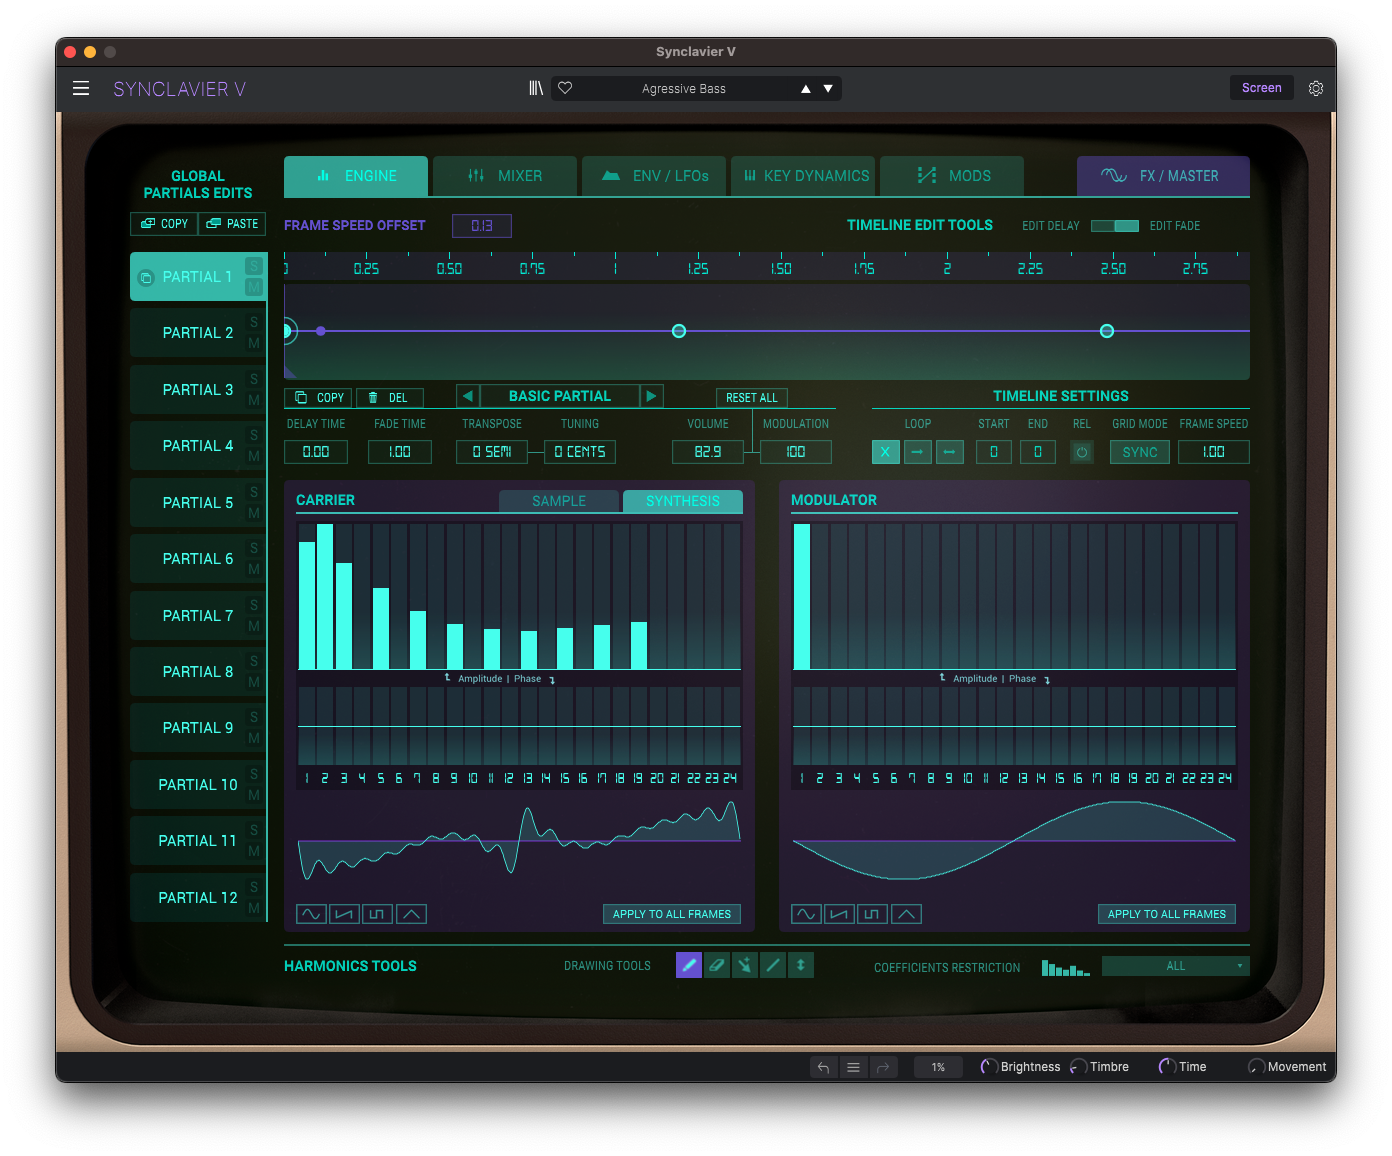Toggle SYNC grid mode
The height and width of the screenshot is (1156, 1392).
tap(1139, 452)
